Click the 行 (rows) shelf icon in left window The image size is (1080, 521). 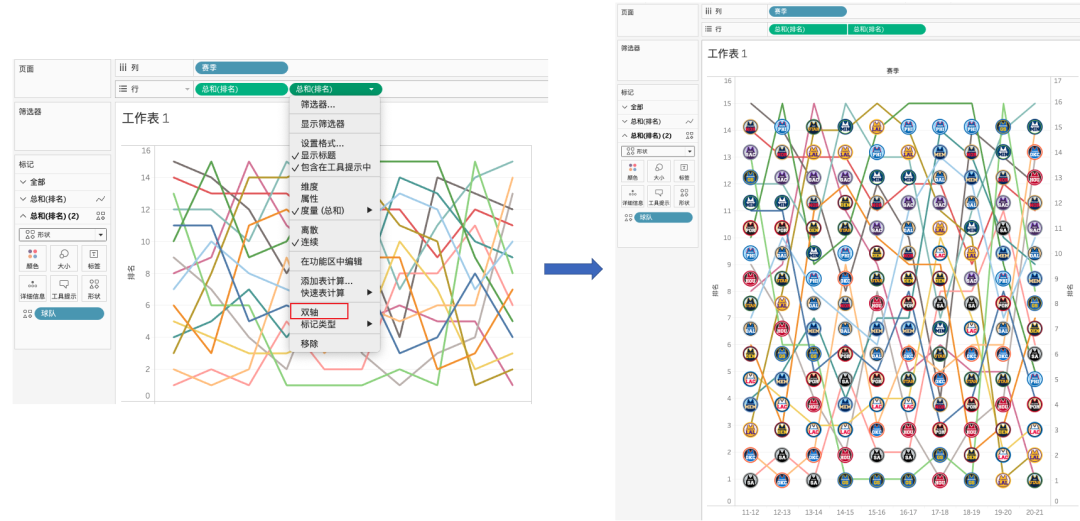coord(123,89)
